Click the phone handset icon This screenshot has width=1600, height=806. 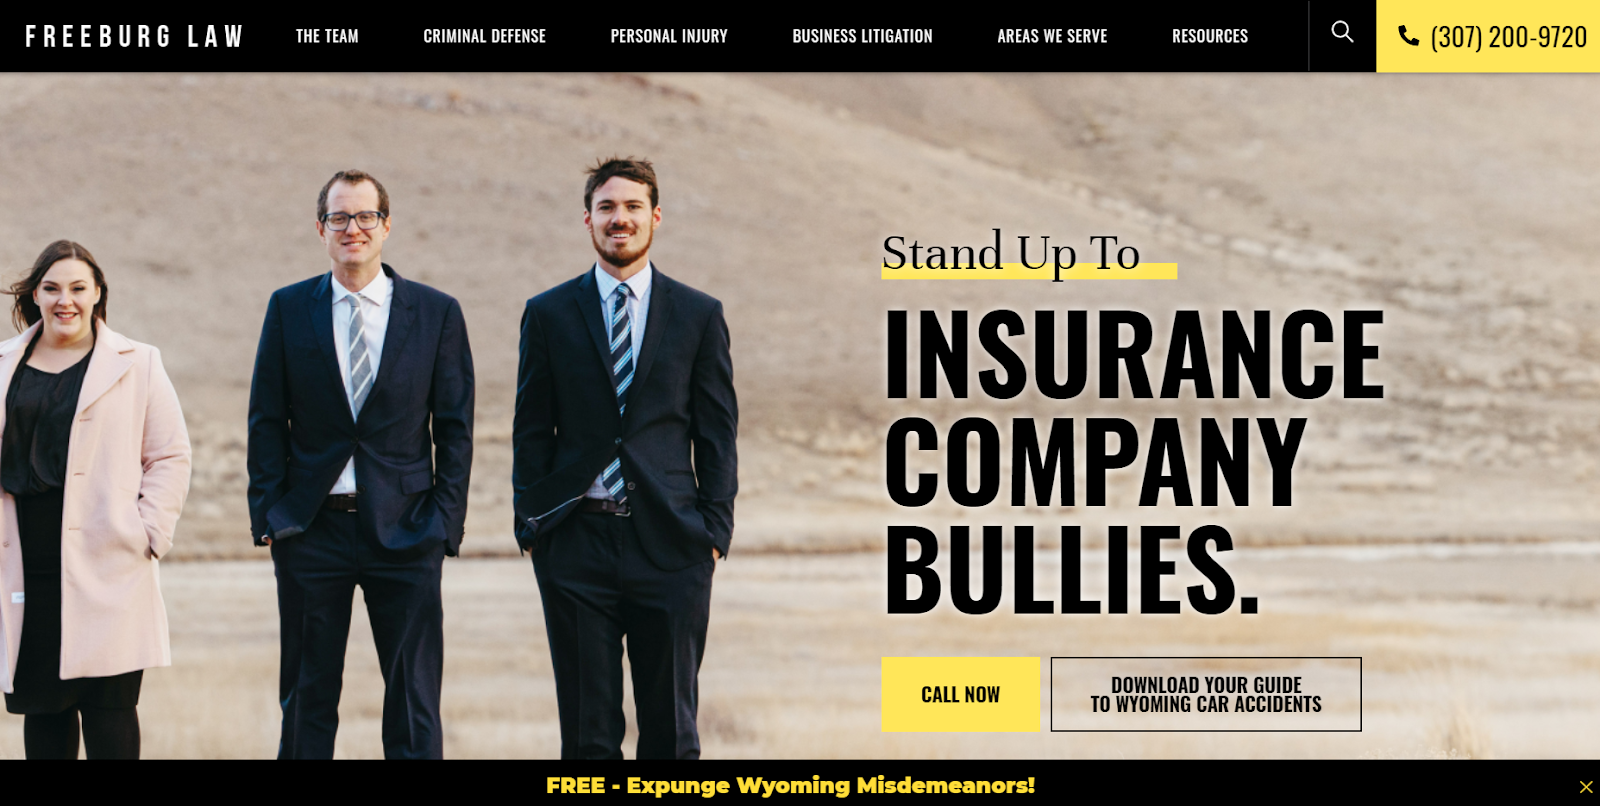pyautogui.click(x=1408, y=37)
